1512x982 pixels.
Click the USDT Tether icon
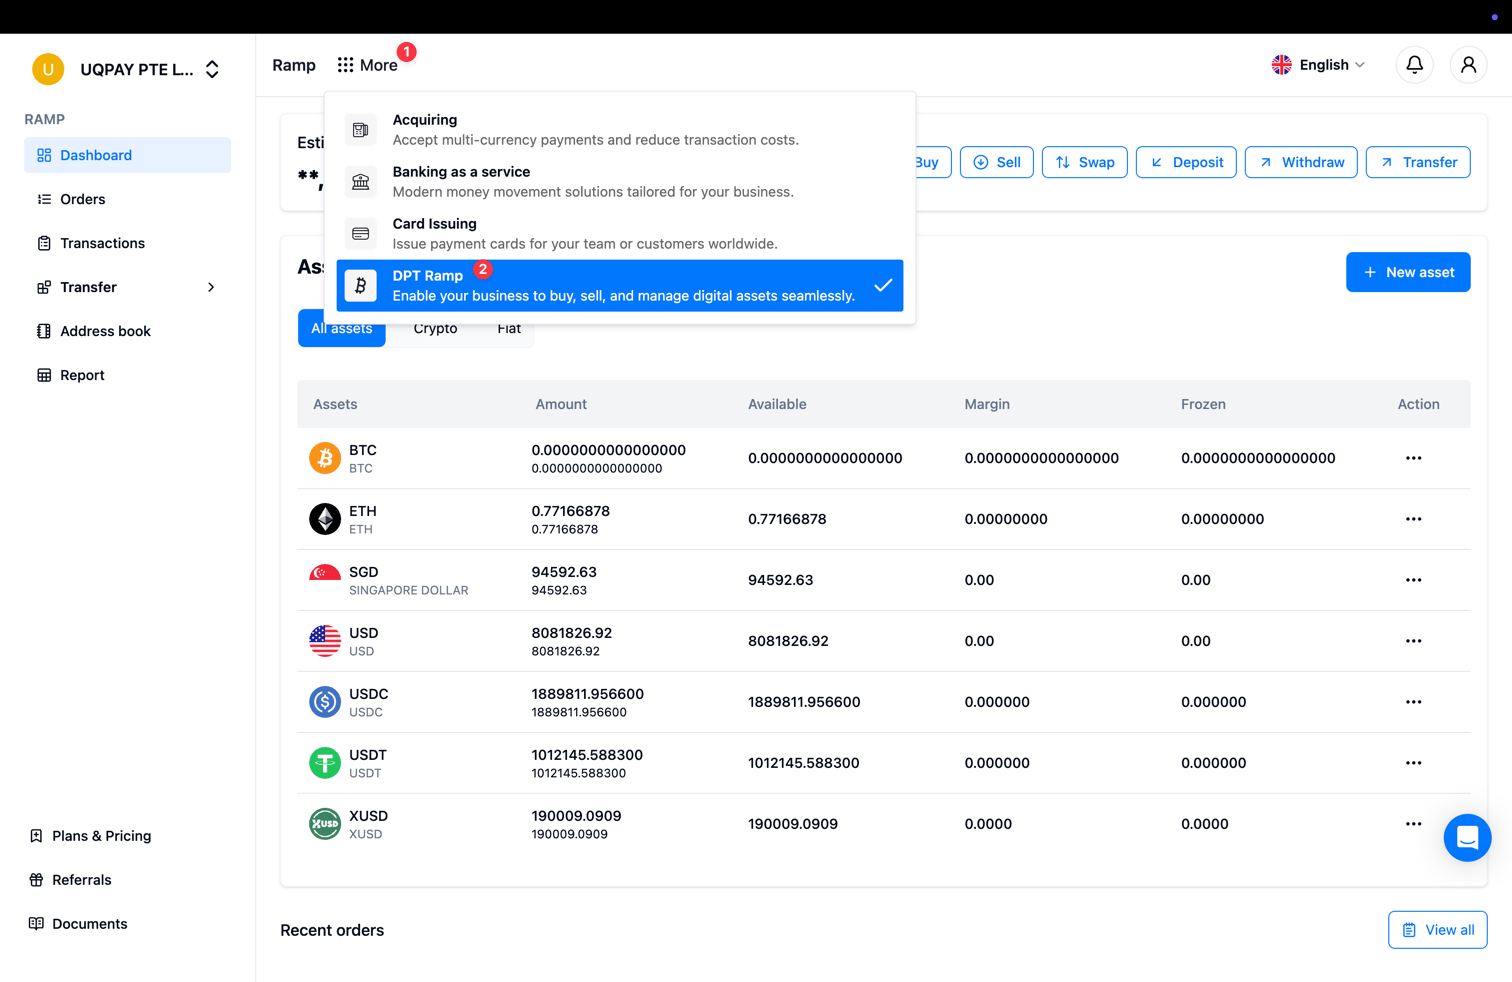click(x=325, y=763)
